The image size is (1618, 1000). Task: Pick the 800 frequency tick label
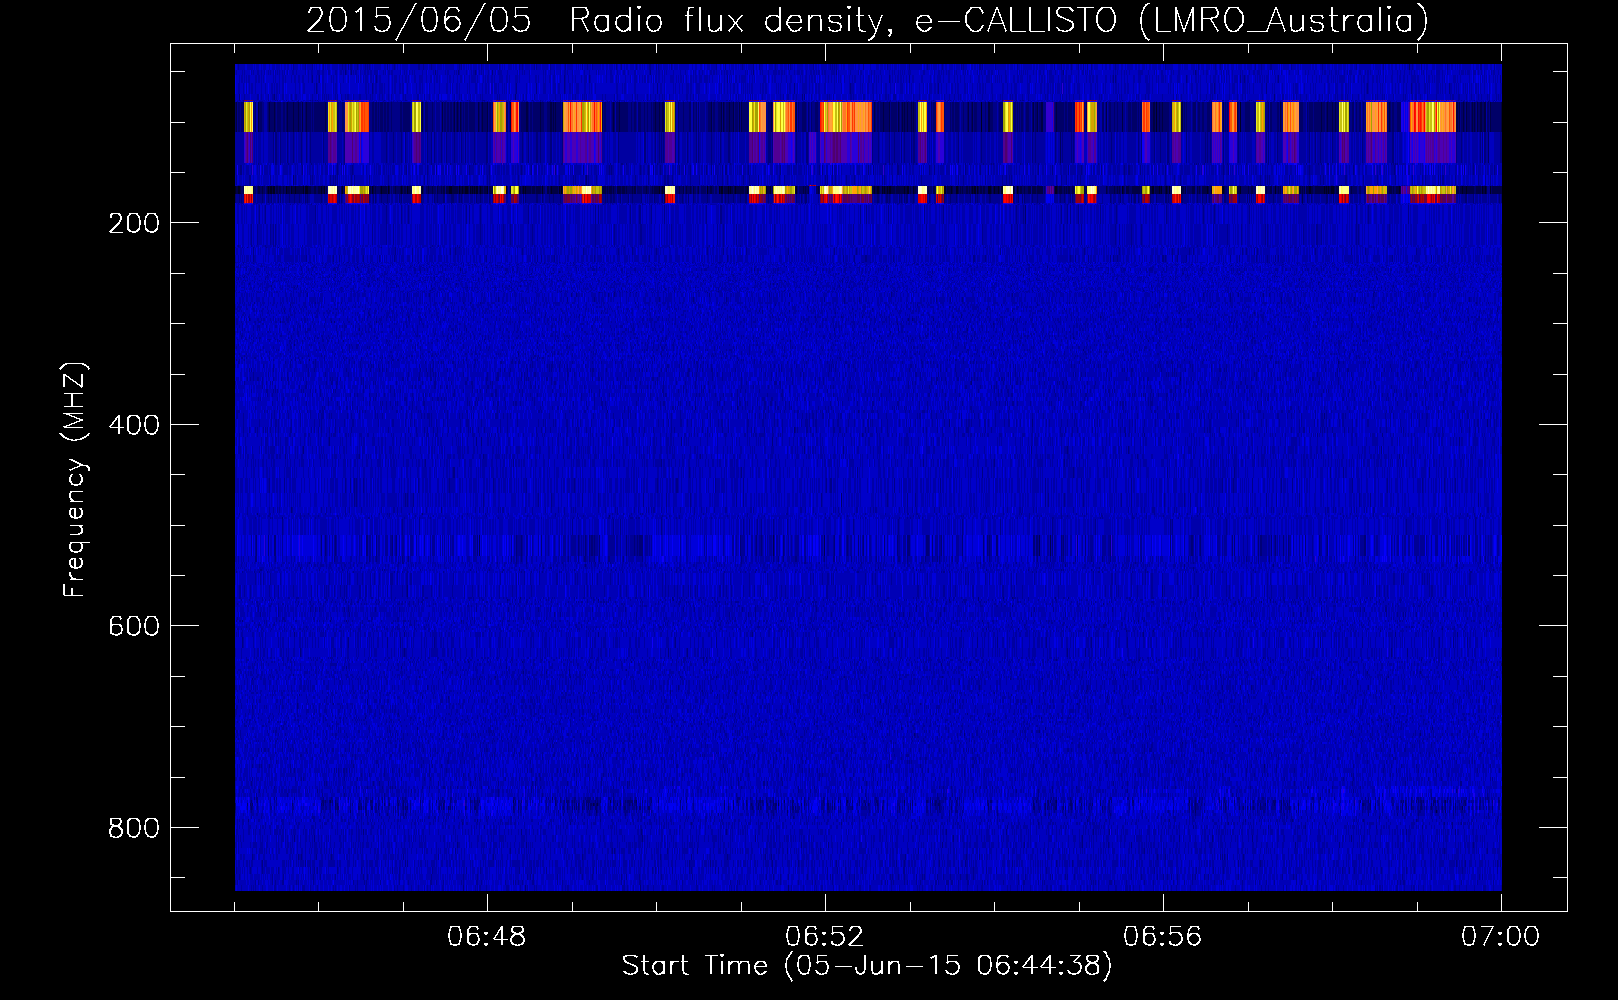134,828
